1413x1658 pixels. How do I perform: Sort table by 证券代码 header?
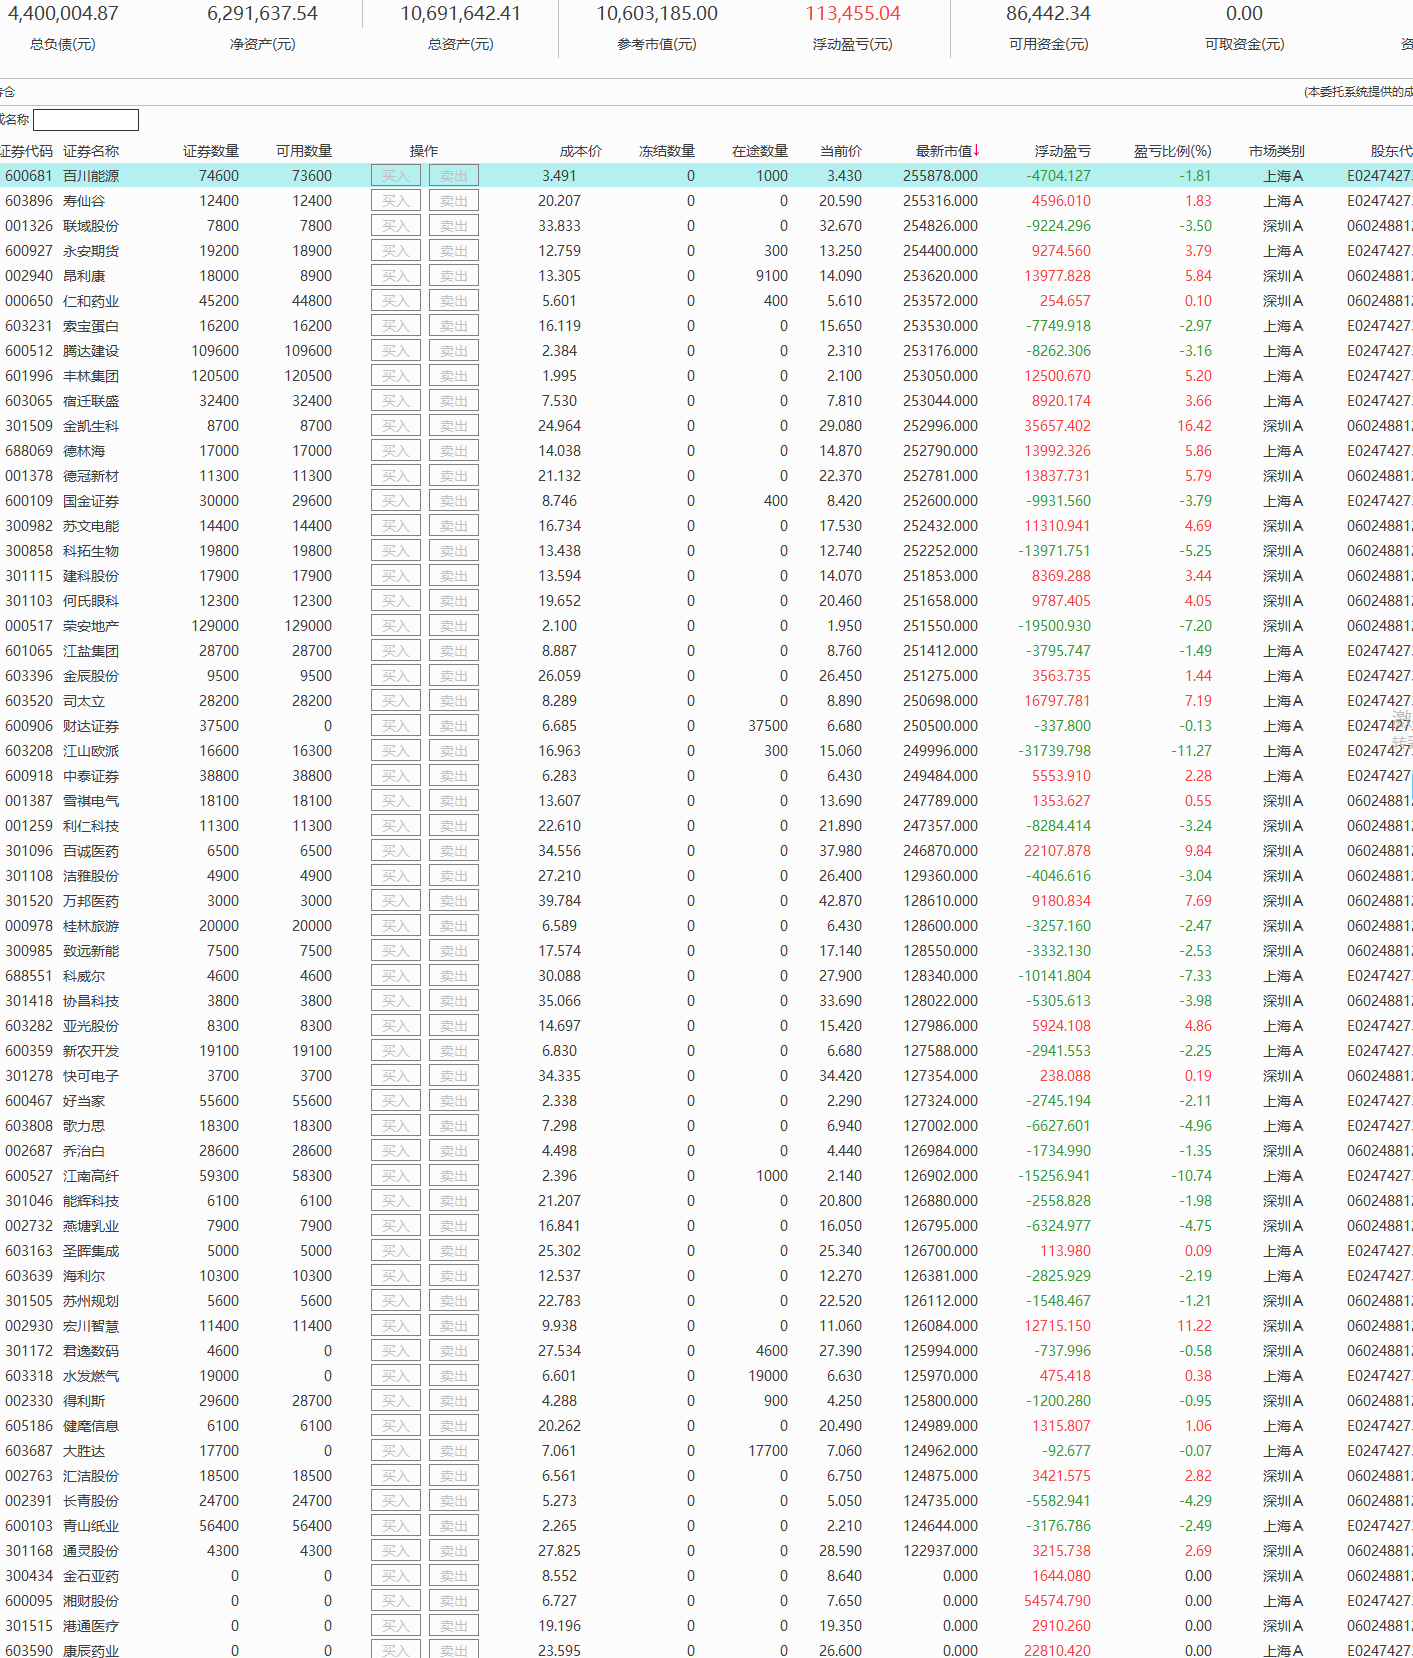click(26, 151)
